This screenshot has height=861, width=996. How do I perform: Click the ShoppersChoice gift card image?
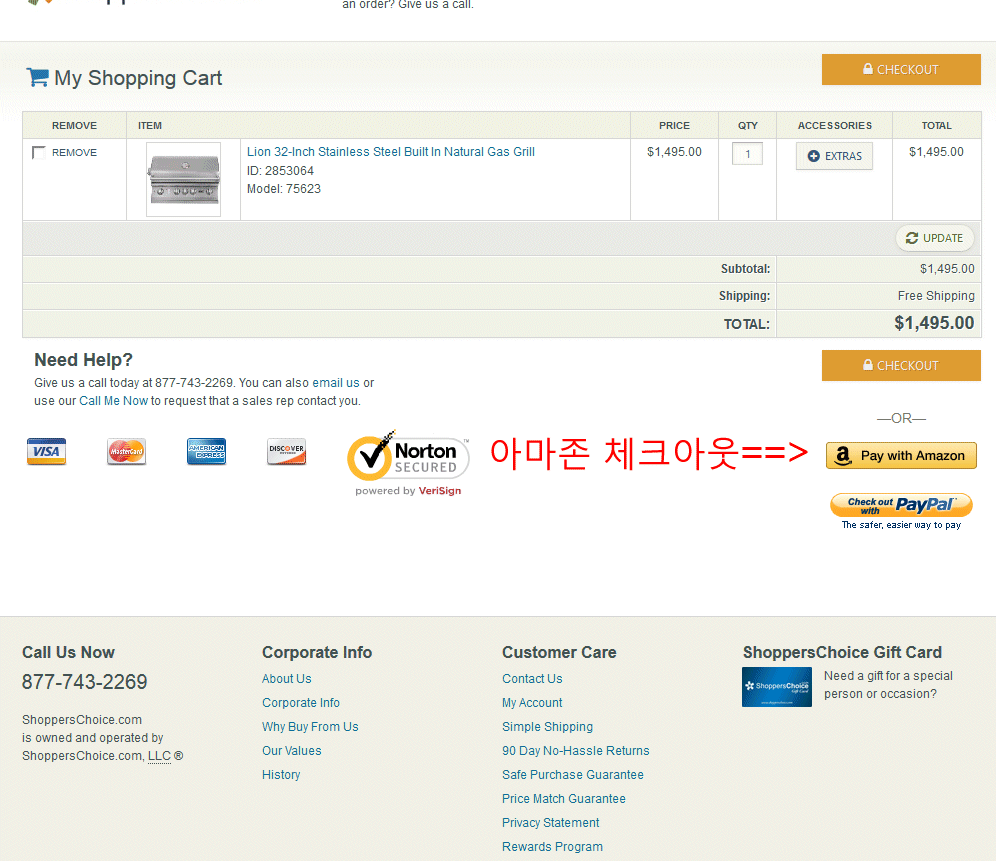point(776,687)
